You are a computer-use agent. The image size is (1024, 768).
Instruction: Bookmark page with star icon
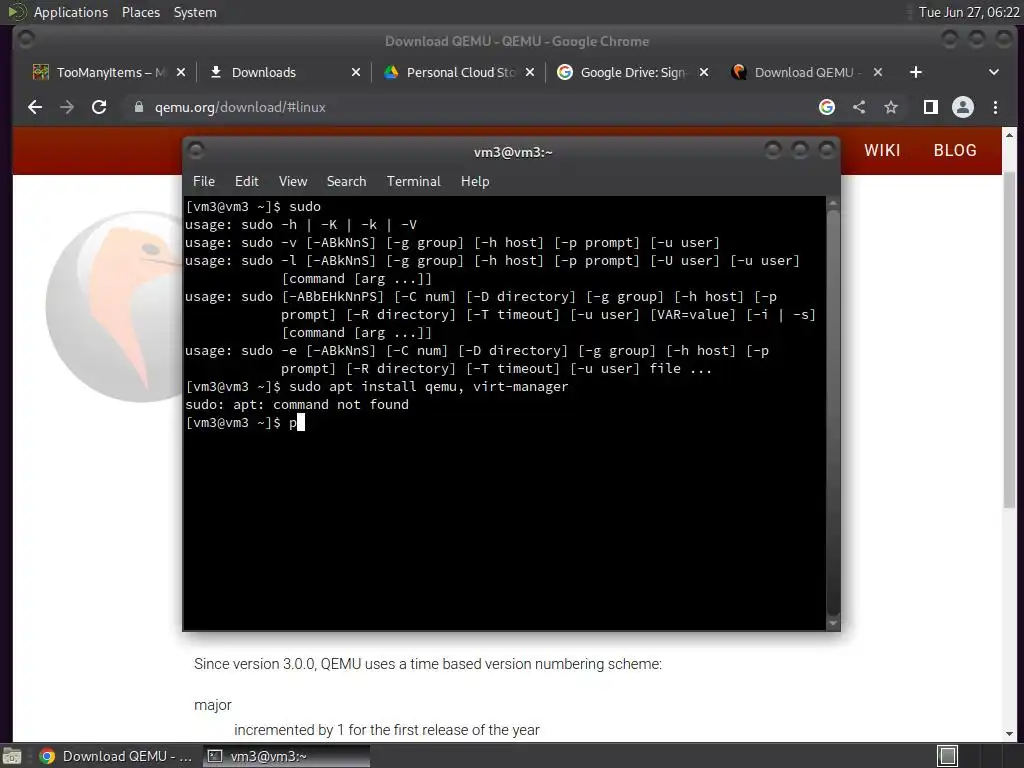pyautogui.click(x=891, y=107)
